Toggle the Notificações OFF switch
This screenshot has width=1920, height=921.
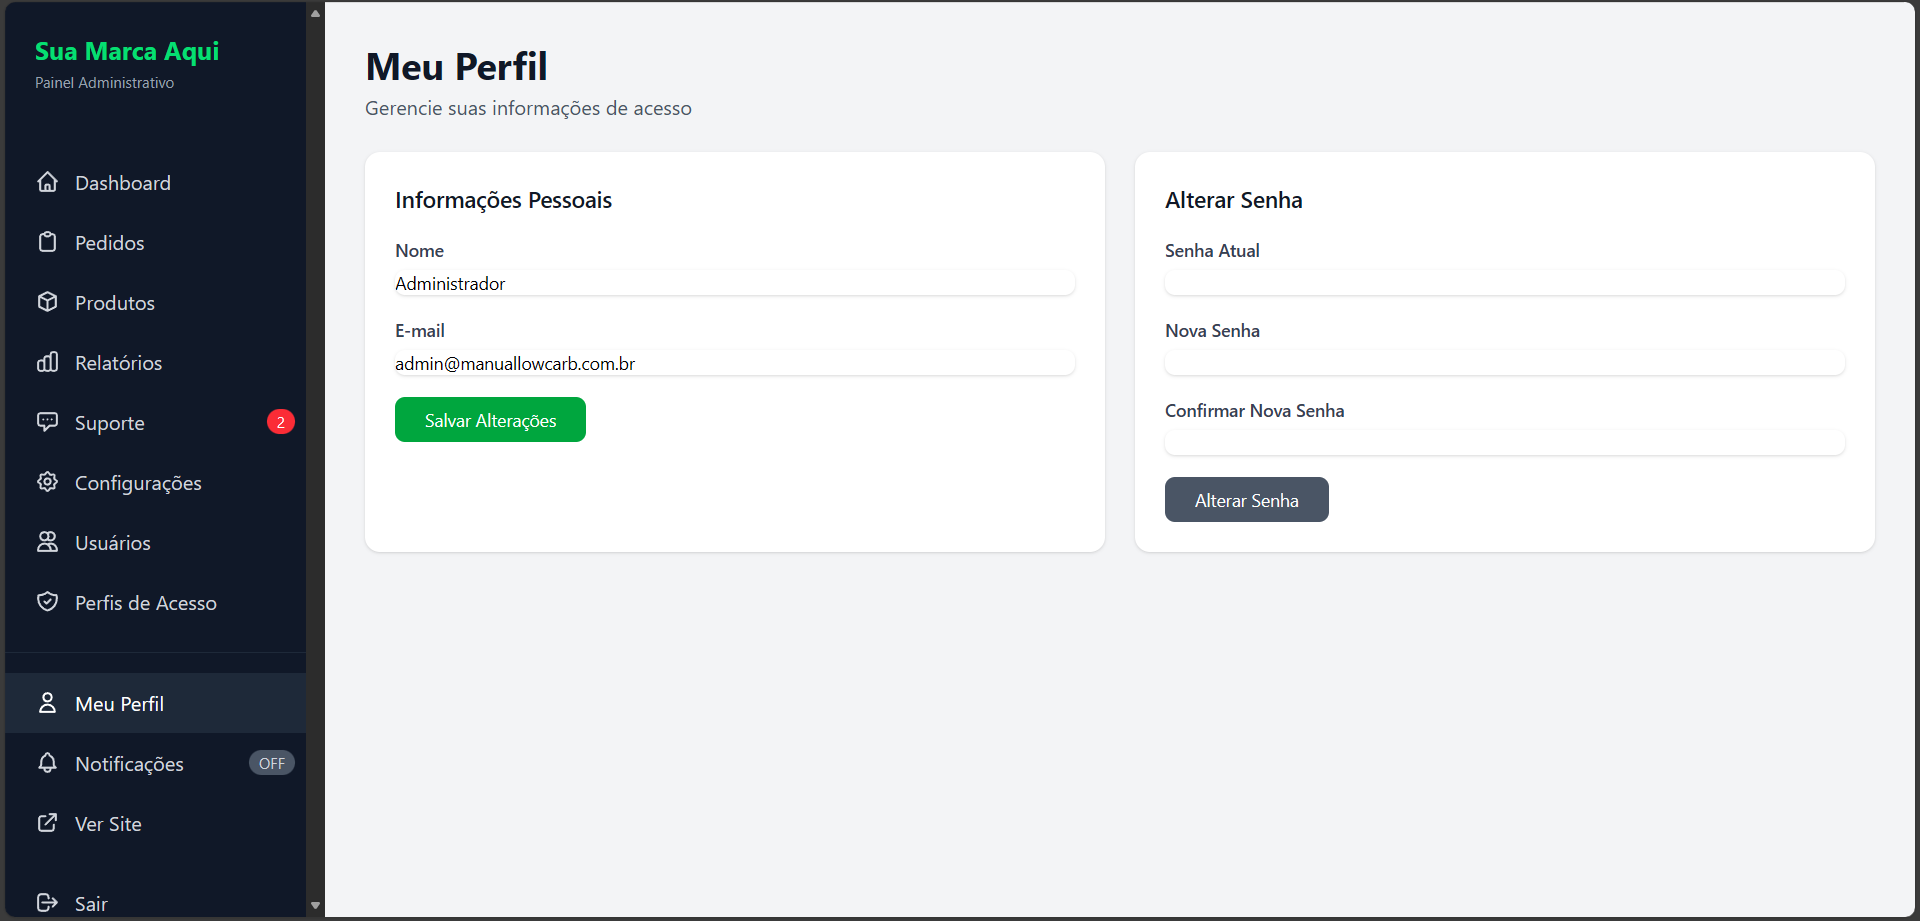click(x=271, y=763)
